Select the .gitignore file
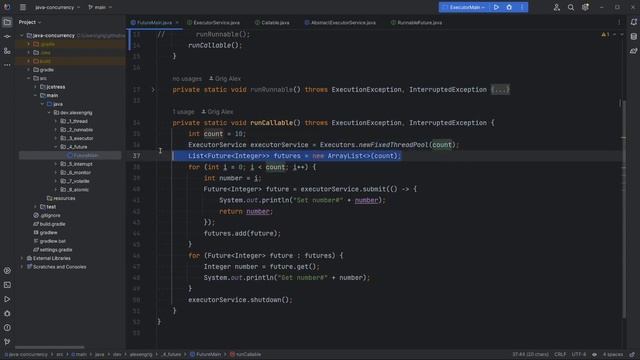640x360 pixels. [x=47, y=216]
